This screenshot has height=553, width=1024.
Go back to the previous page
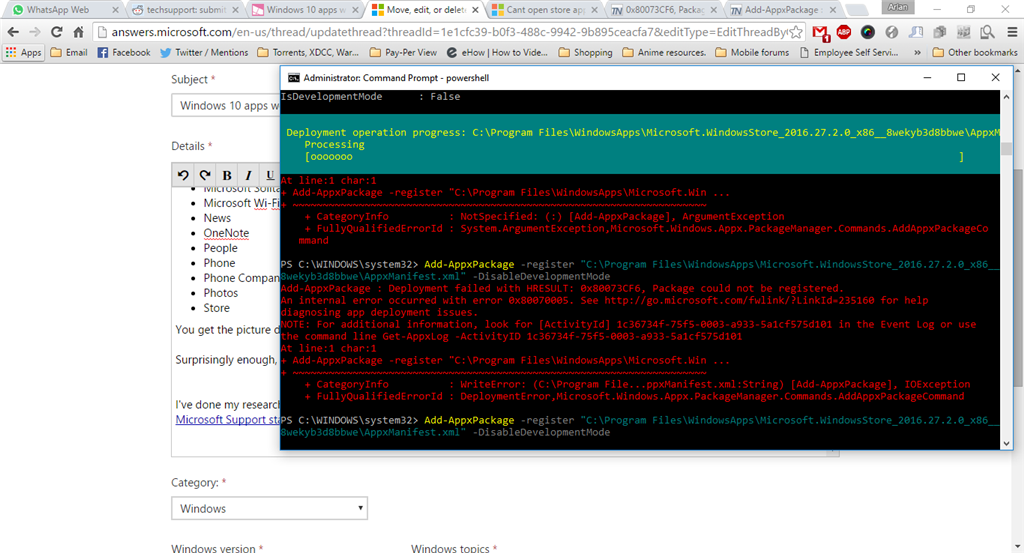pos(13,32)
